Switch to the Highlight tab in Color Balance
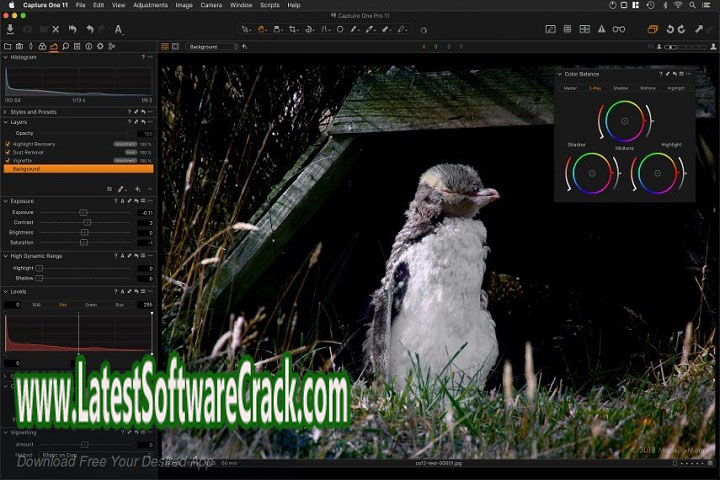 [676, 88]
